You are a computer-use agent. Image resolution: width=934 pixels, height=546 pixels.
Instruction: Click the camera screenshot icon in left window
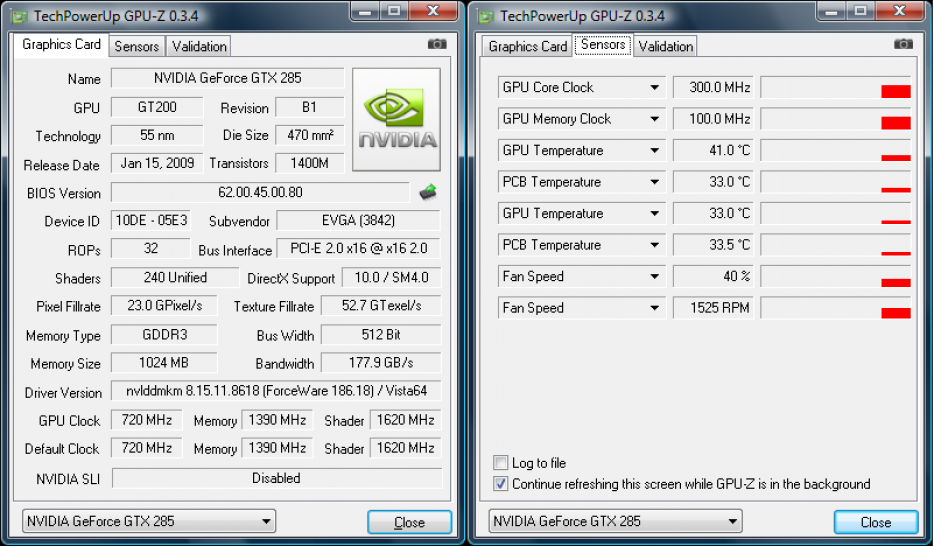point(437,44)
